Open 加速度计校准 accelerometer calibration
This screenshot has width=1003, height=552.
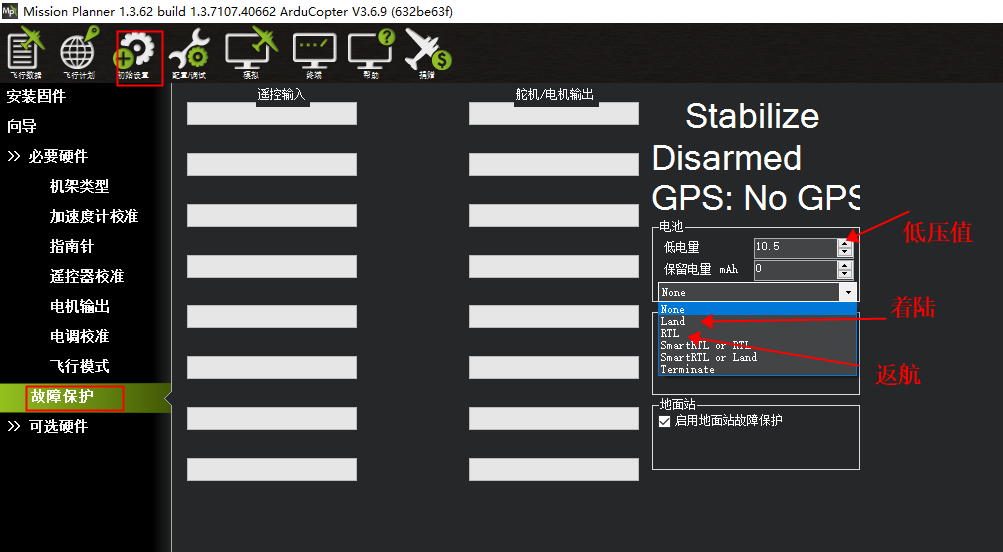coord(94,216)
